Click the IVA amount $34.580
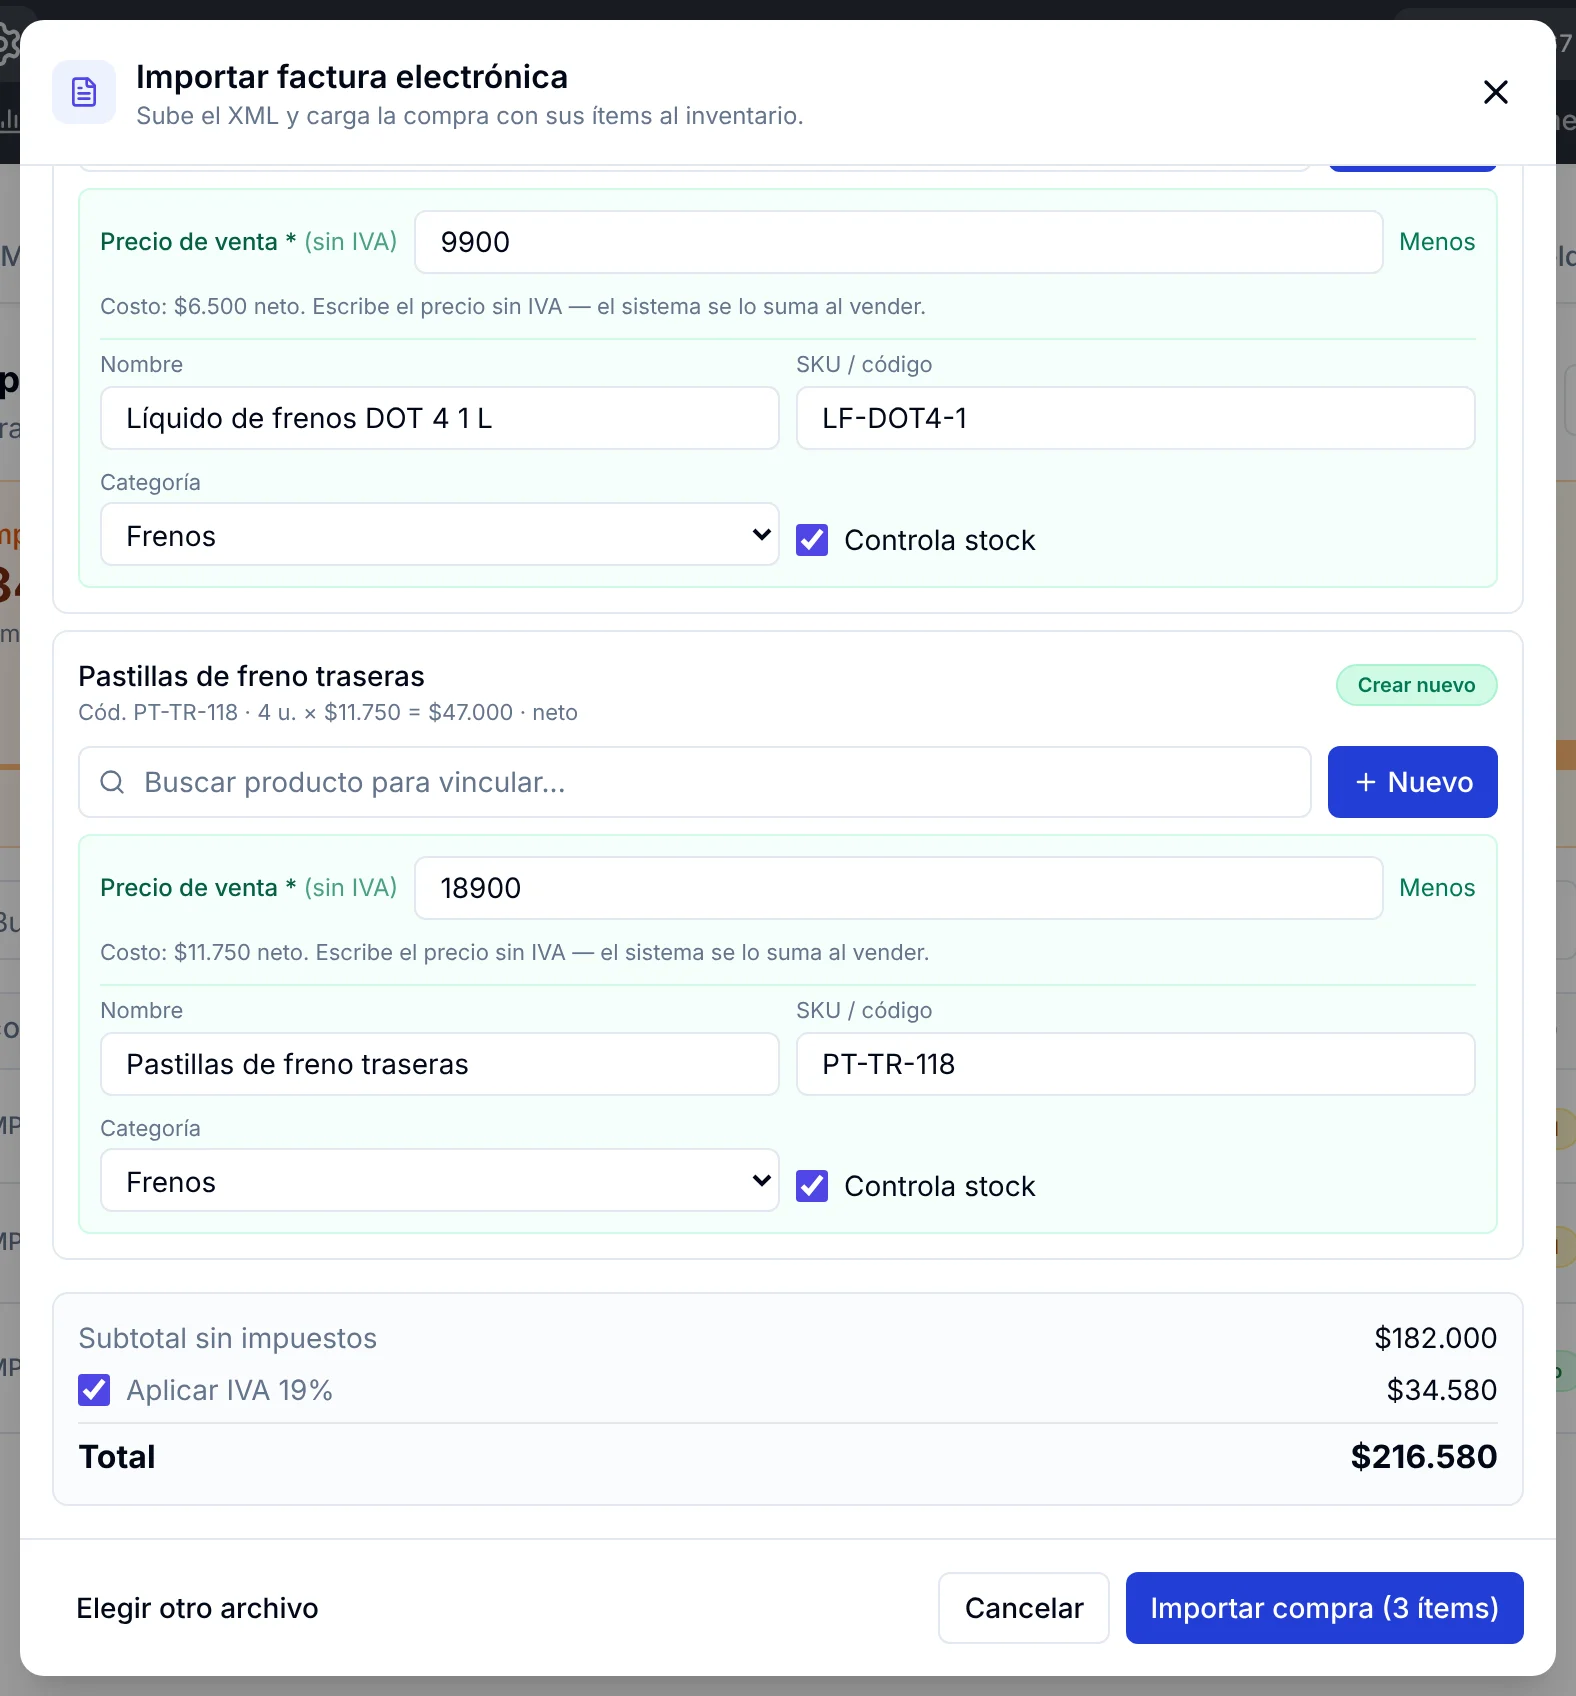1576x1696 pixels. 1441,1390
